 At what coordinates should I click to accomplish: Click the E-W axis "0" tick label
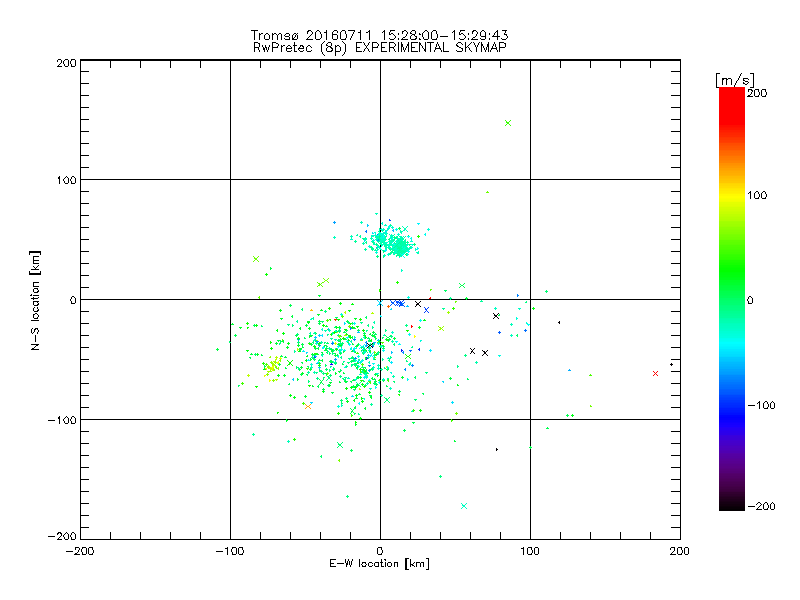pos(380,551)
